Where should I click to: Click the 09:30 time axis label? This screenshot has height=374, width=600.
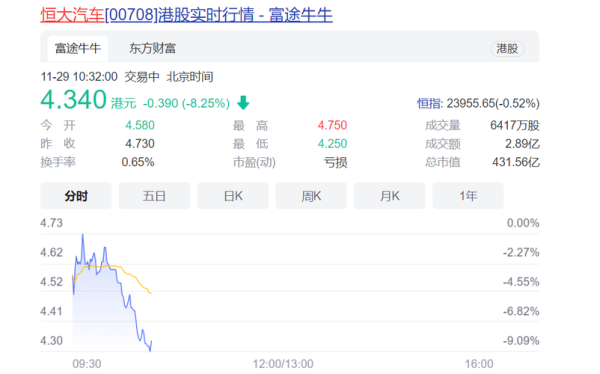pos(87,363)
